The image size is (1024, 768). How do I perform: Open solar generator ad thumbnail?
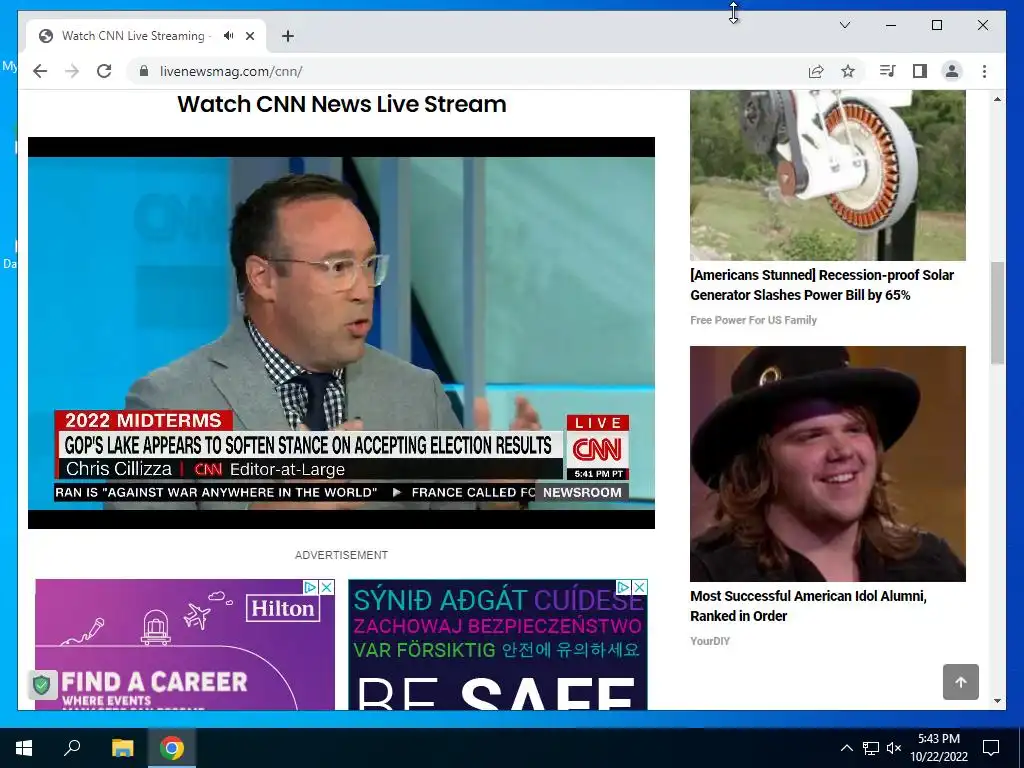(x=827, y=175)
